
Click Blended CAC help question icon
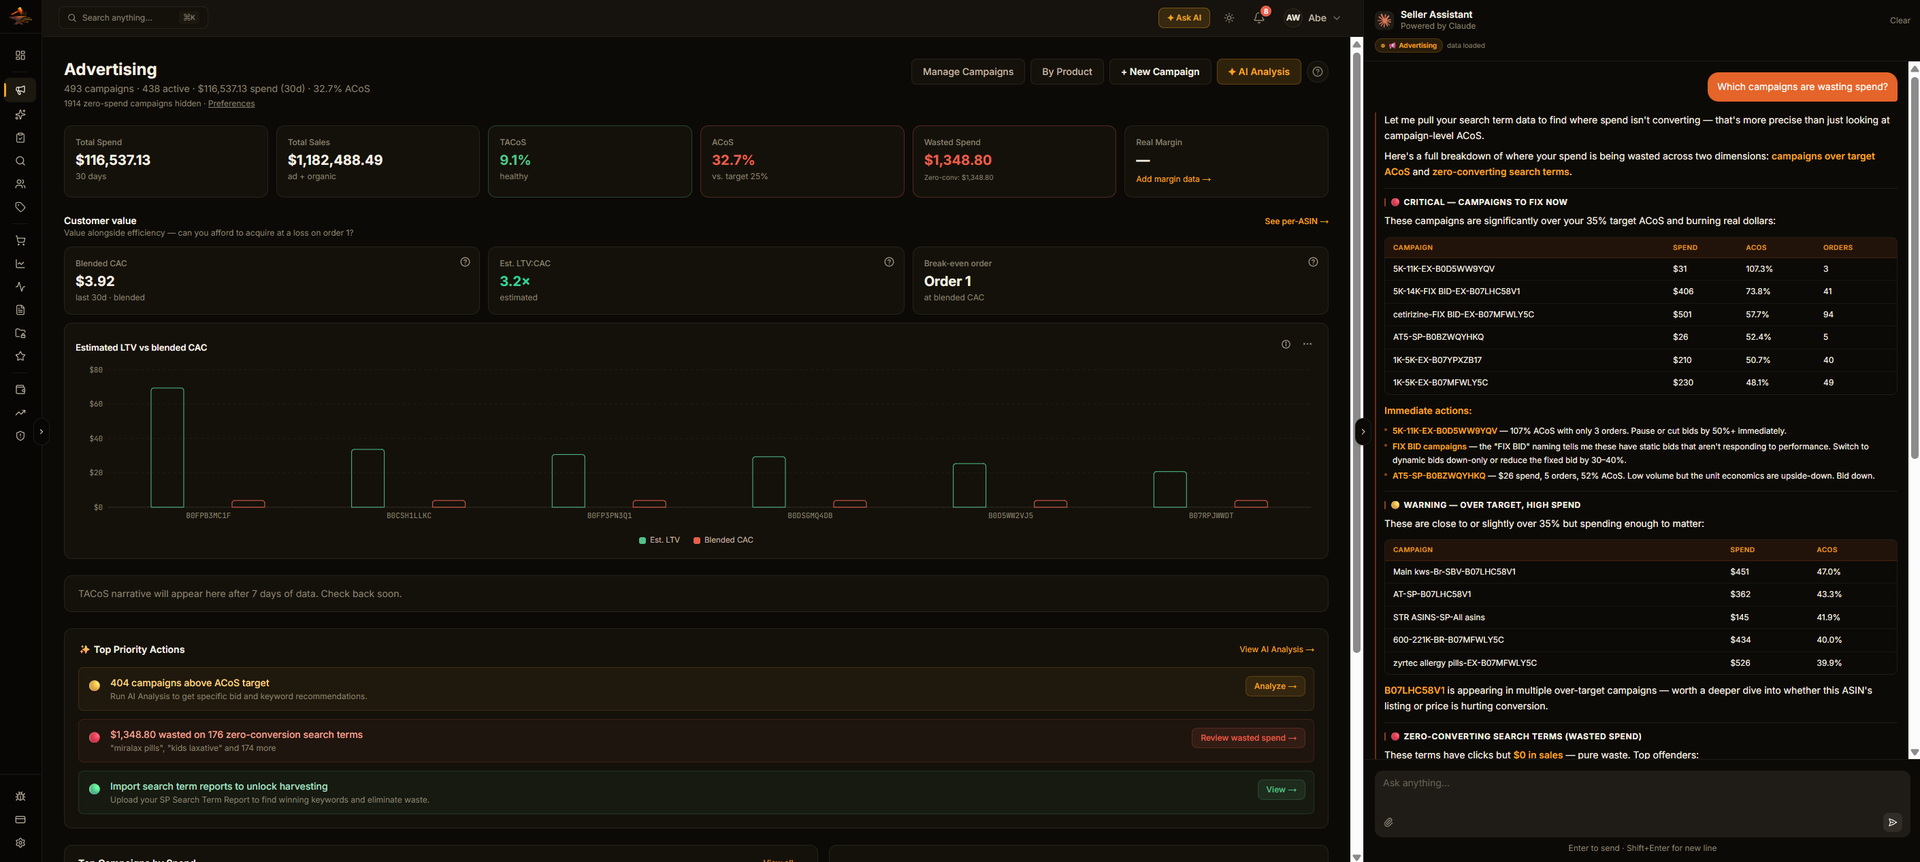pyautogui.click(x=465, y=262)
